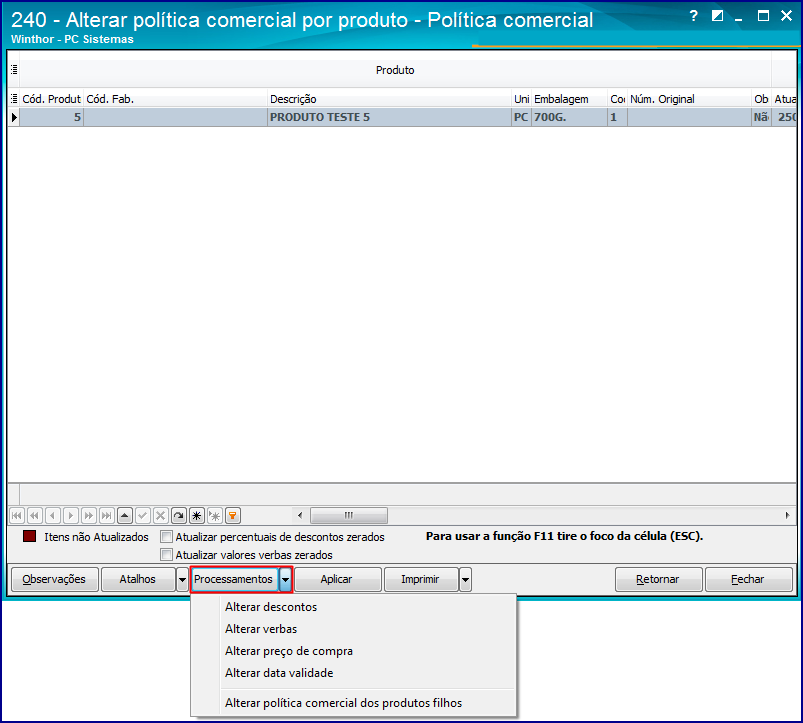Screen dimensions: 803x723
Task: Enable Atualizar valores verbas zerados
Action: click(166, 555)
